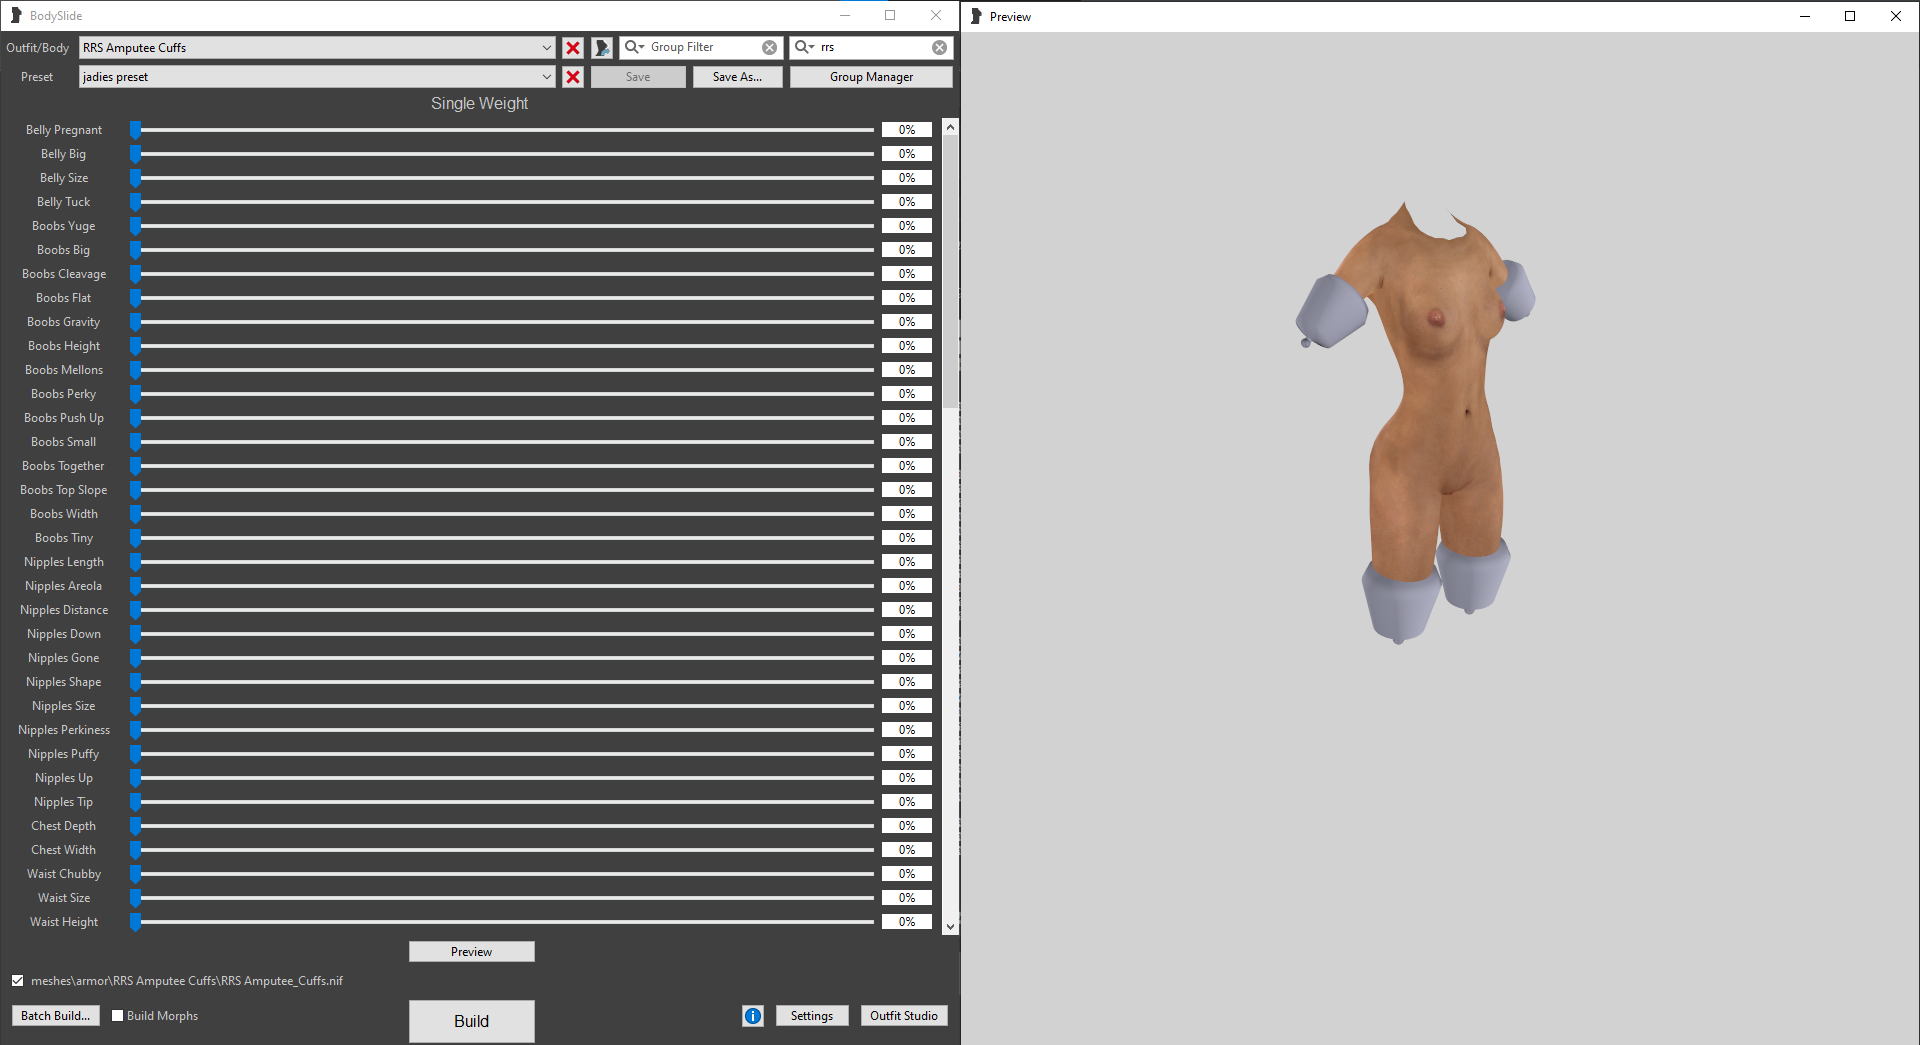Click the Boobs Gravity slider label
This screenshot has height=1045, width=1920.
coord(64,322)
